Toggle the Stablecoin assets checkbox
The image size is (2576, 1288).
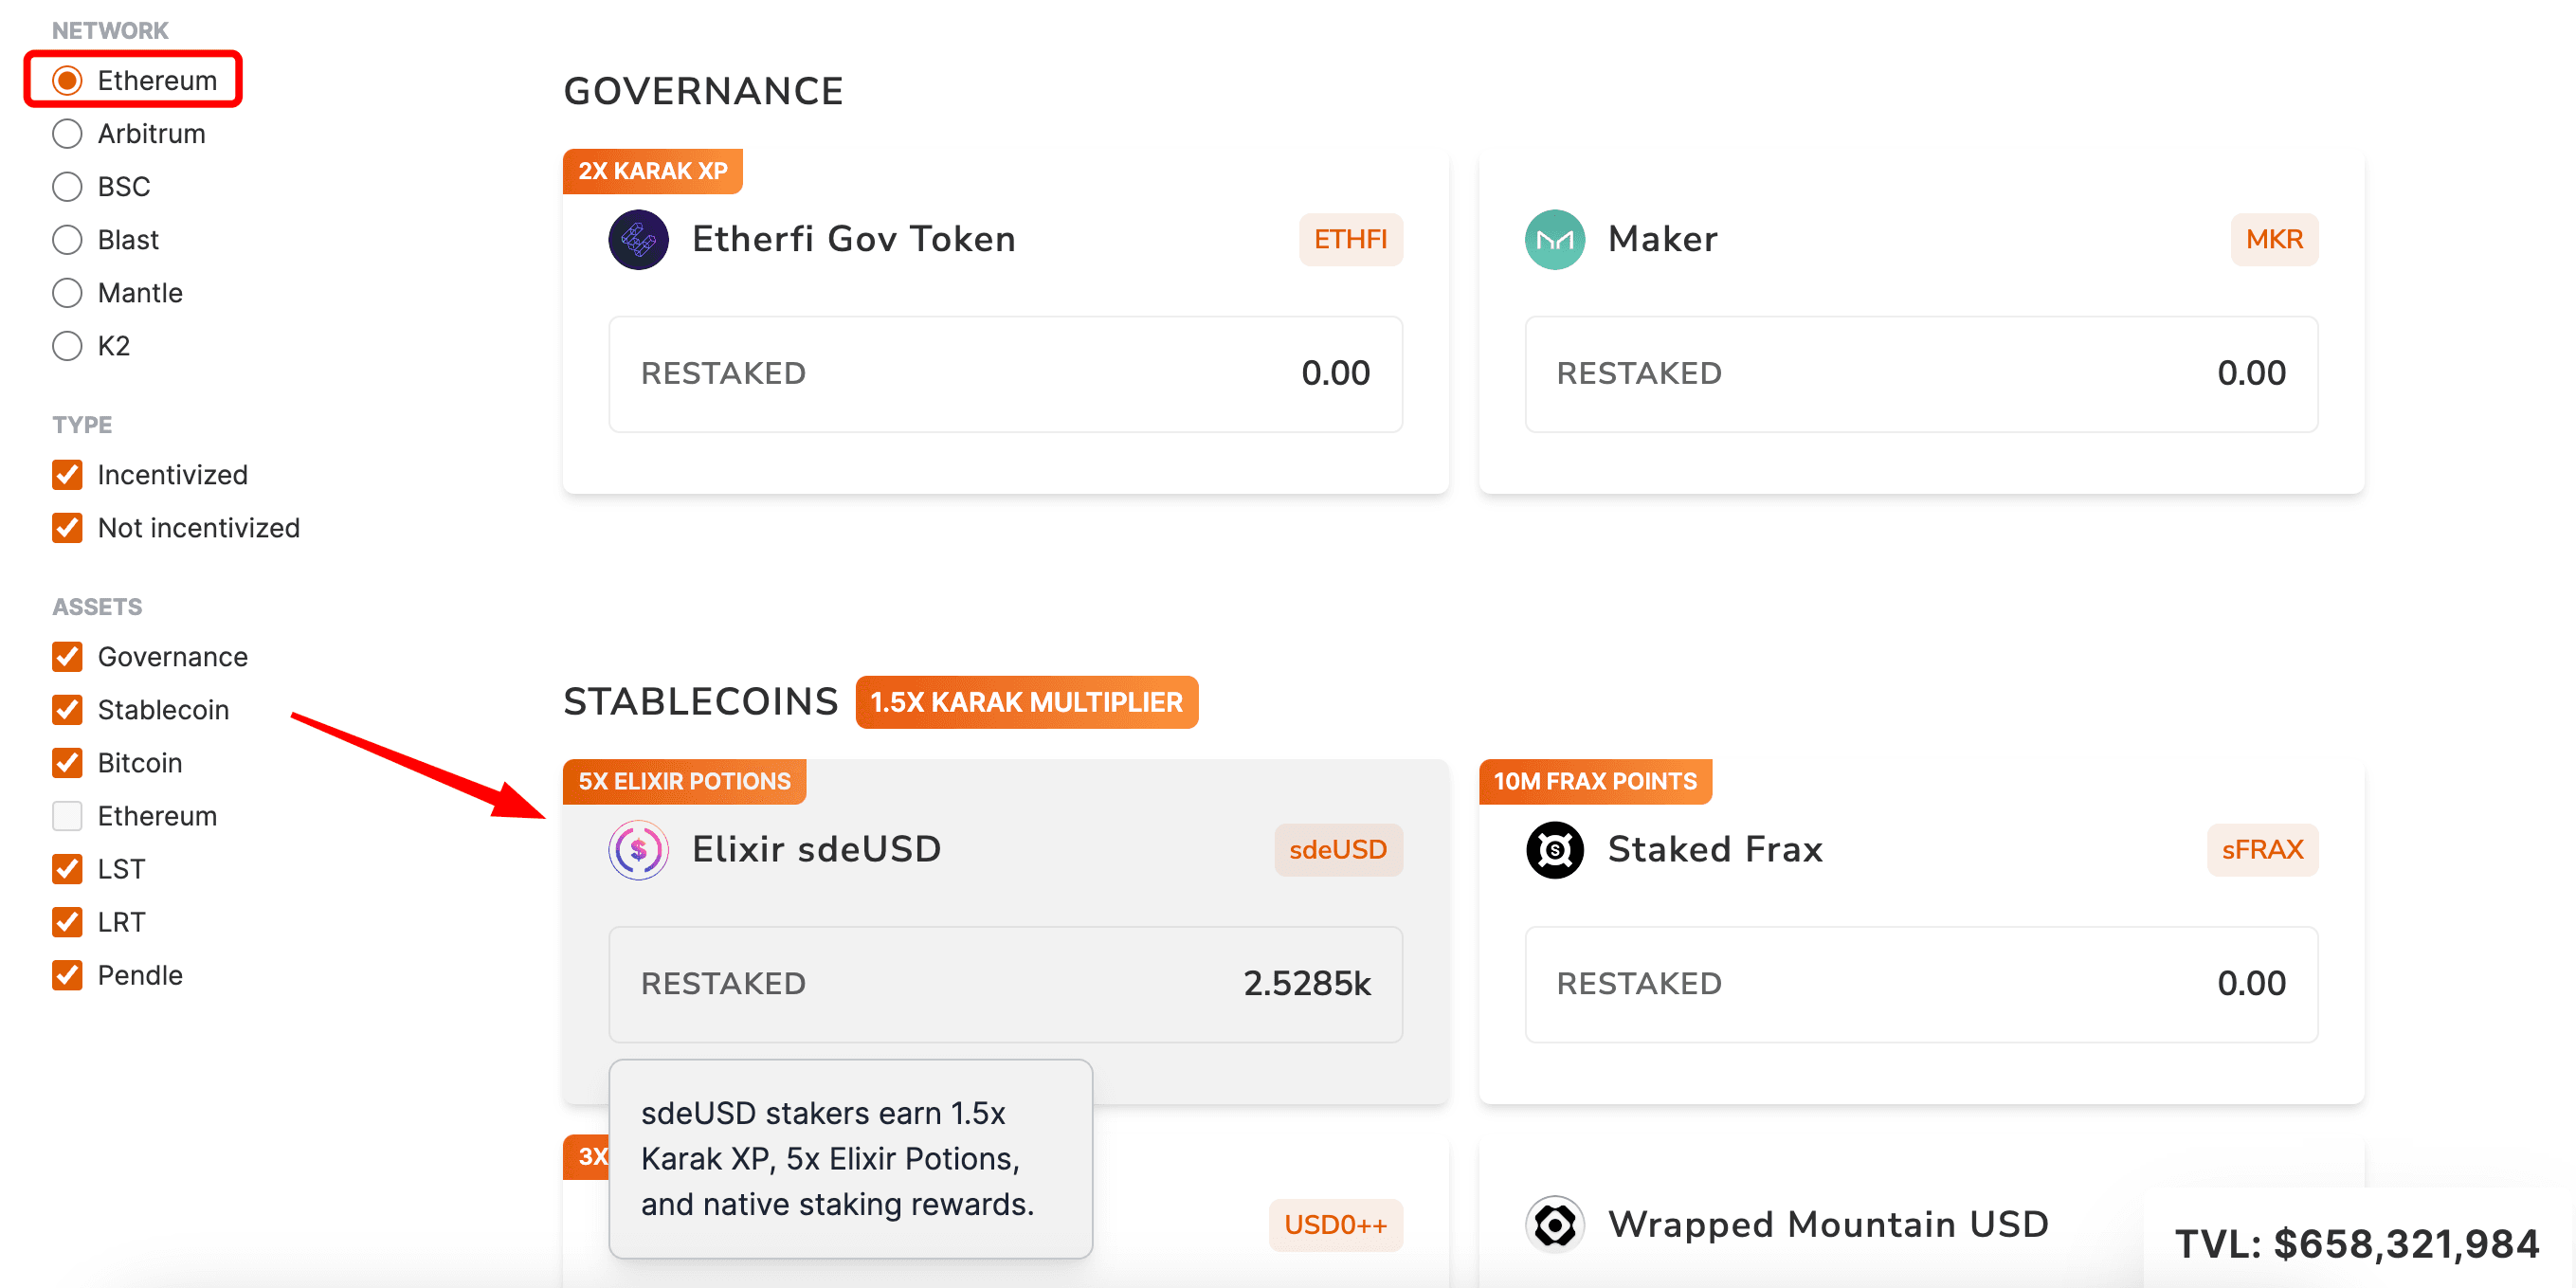tap(67, 709)
